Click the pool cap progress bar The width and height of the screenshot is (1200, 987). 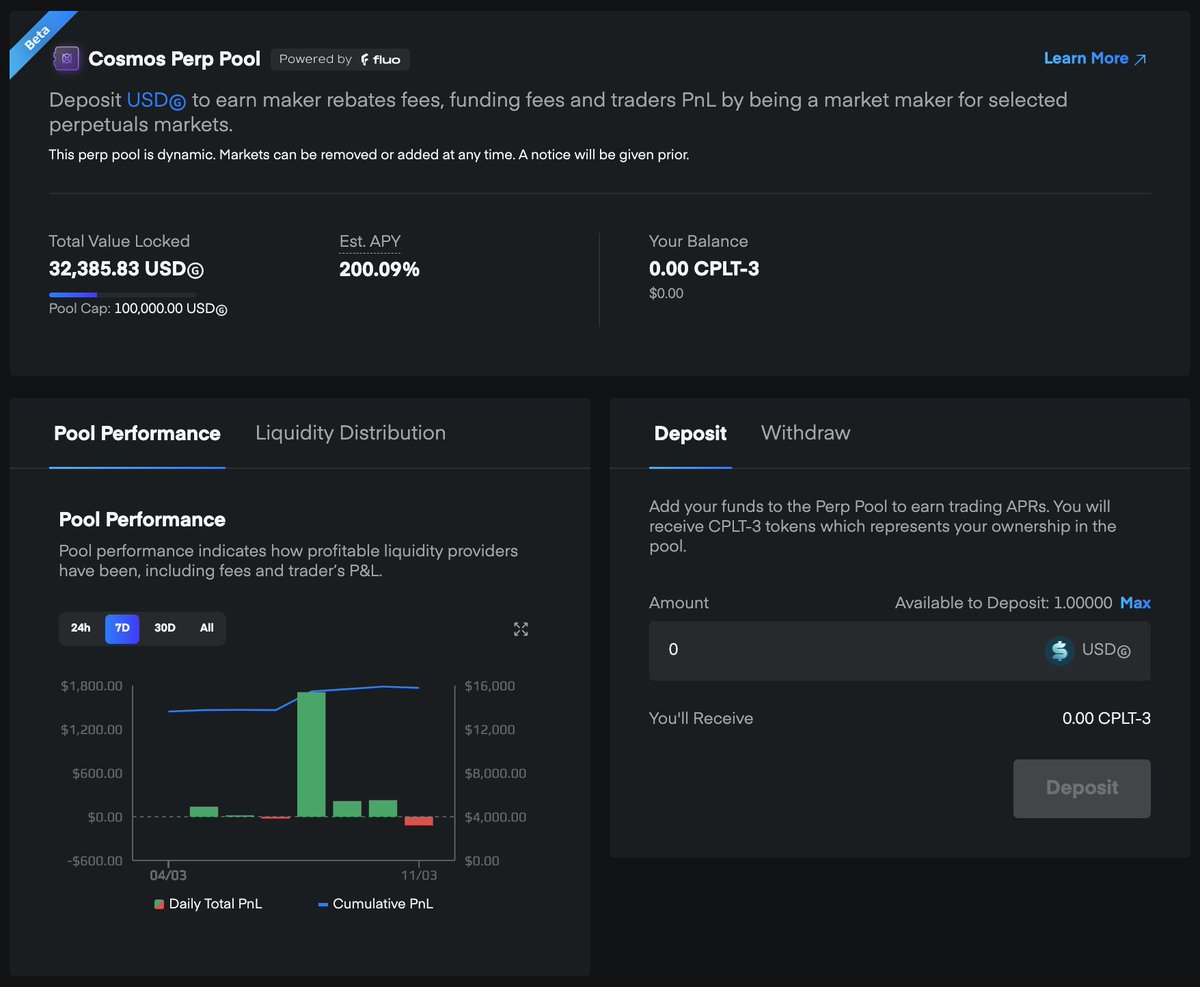[x=122, y=295]
